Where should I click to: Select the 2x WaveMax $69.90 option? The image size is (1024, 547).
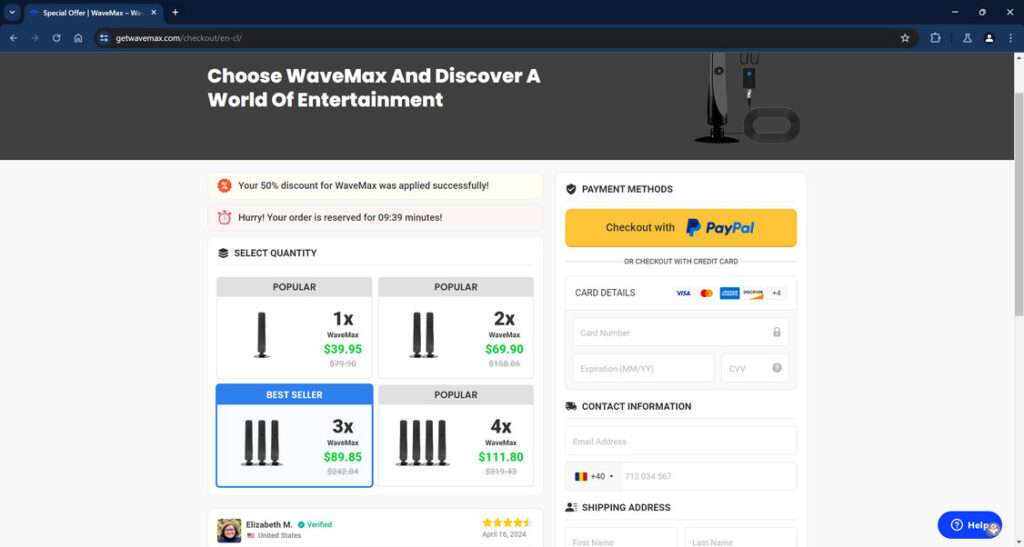coord(456,328)
